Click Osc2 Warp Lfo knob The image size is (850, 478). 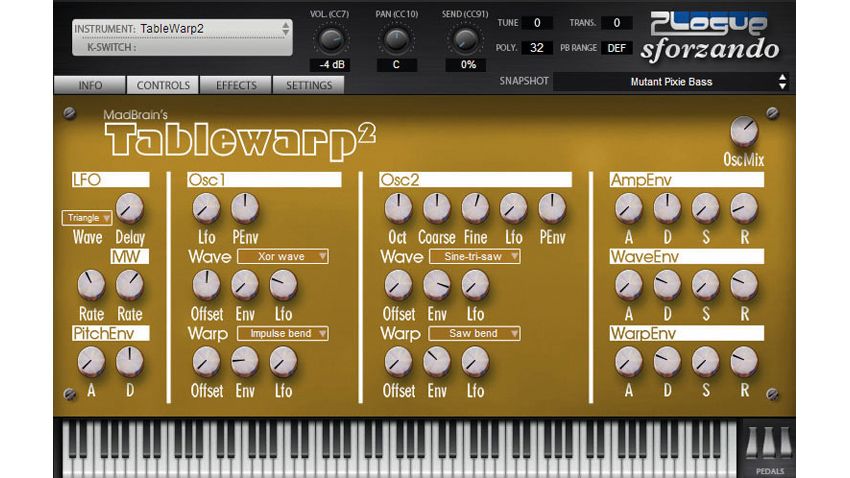475,362
